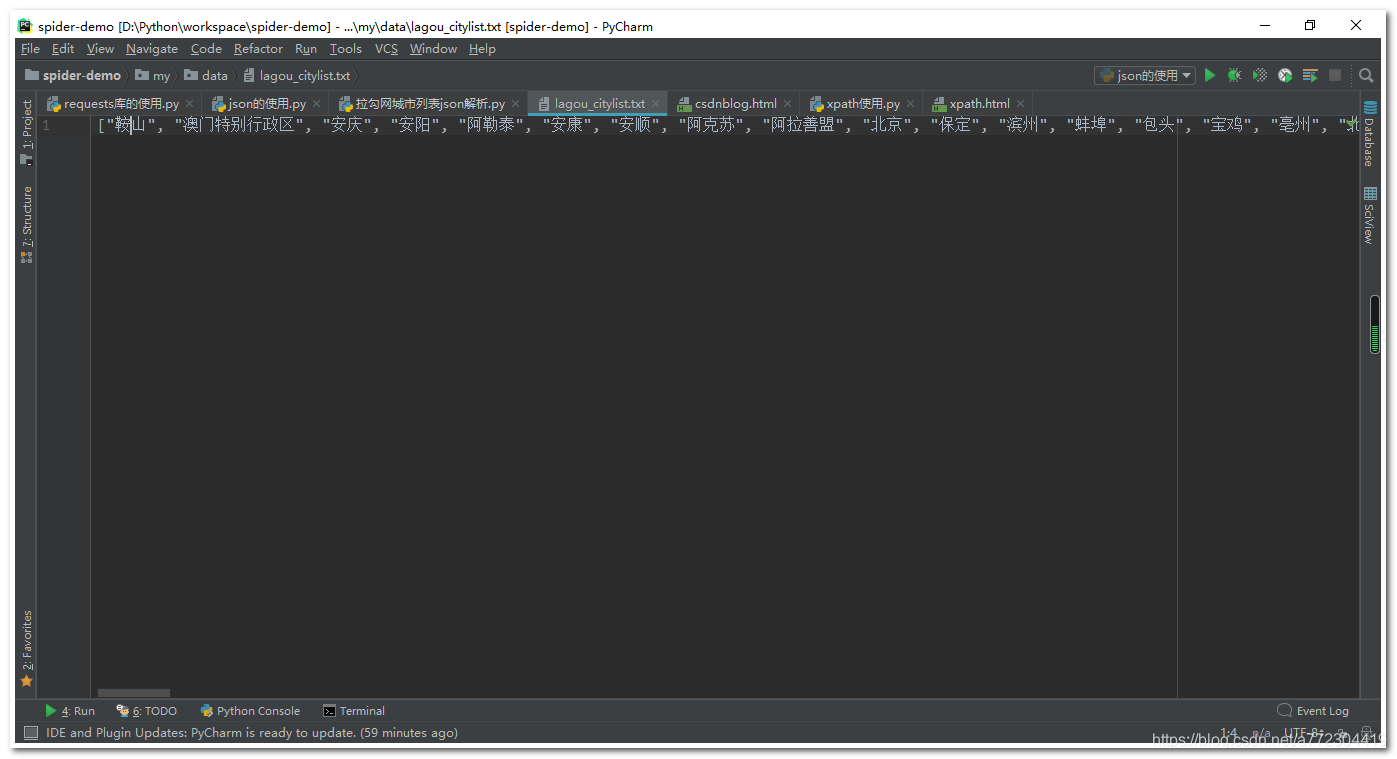
Task: Click the grayed-out Stop icon
Action: coord(1335,75)
